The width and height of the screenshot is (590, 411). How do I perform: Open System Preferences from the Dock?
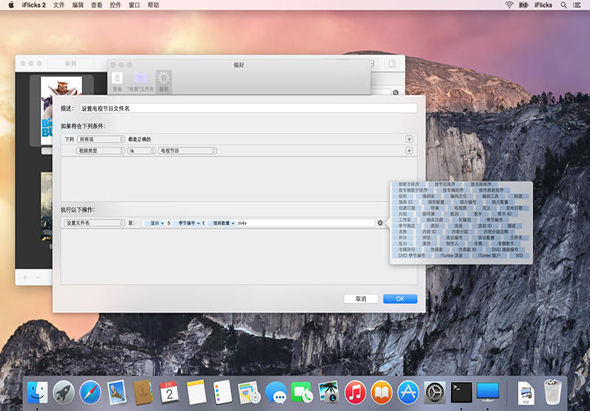(x=435, y=392)
